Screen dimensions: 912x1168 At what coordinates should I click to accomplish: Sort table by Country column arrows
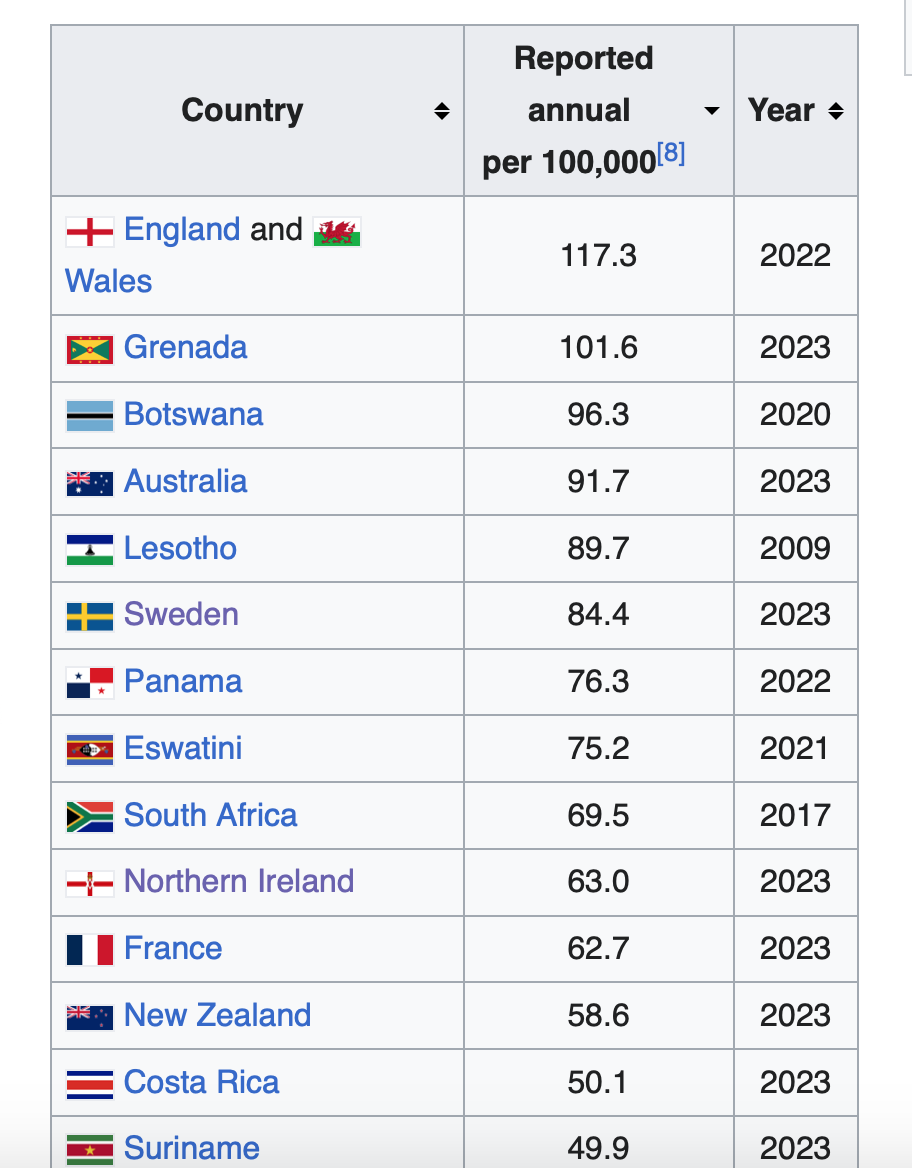[x=442, y=111]
